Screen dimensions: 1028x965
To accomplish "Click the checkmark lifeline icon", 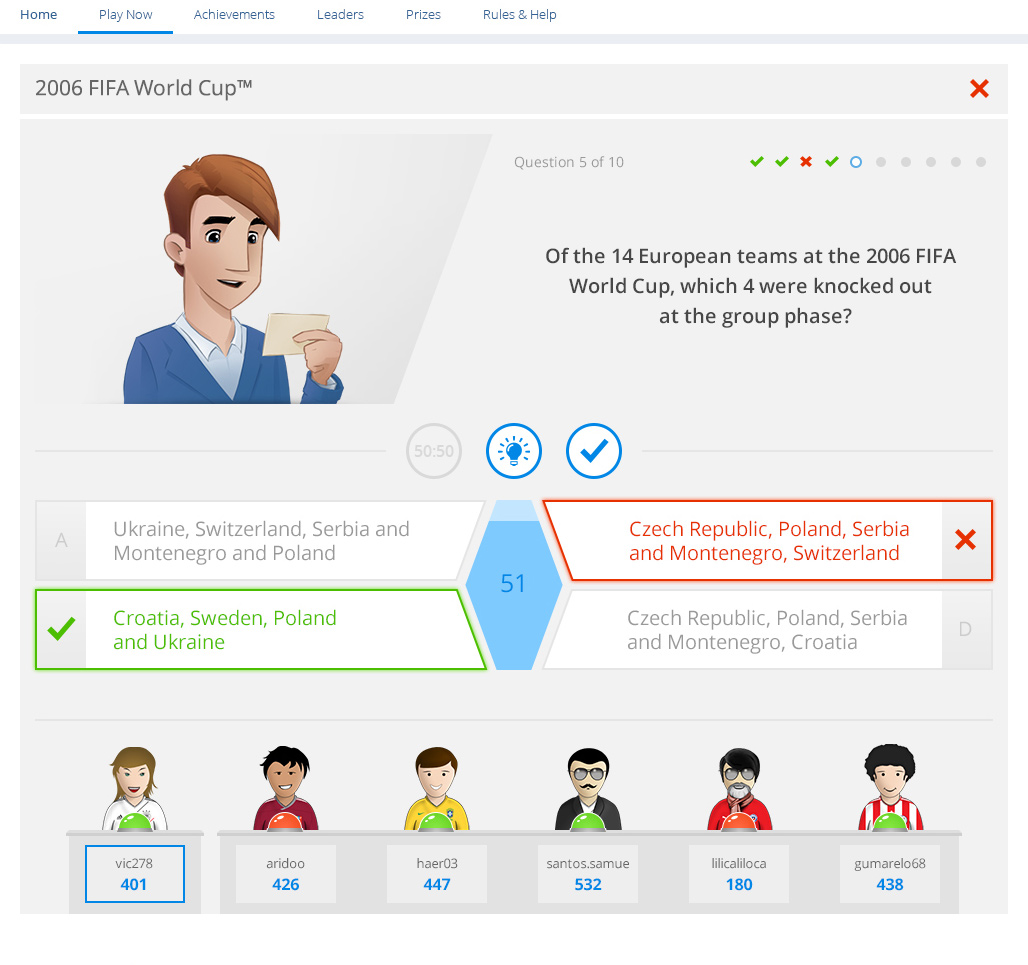I will click(x=593, y=451).
